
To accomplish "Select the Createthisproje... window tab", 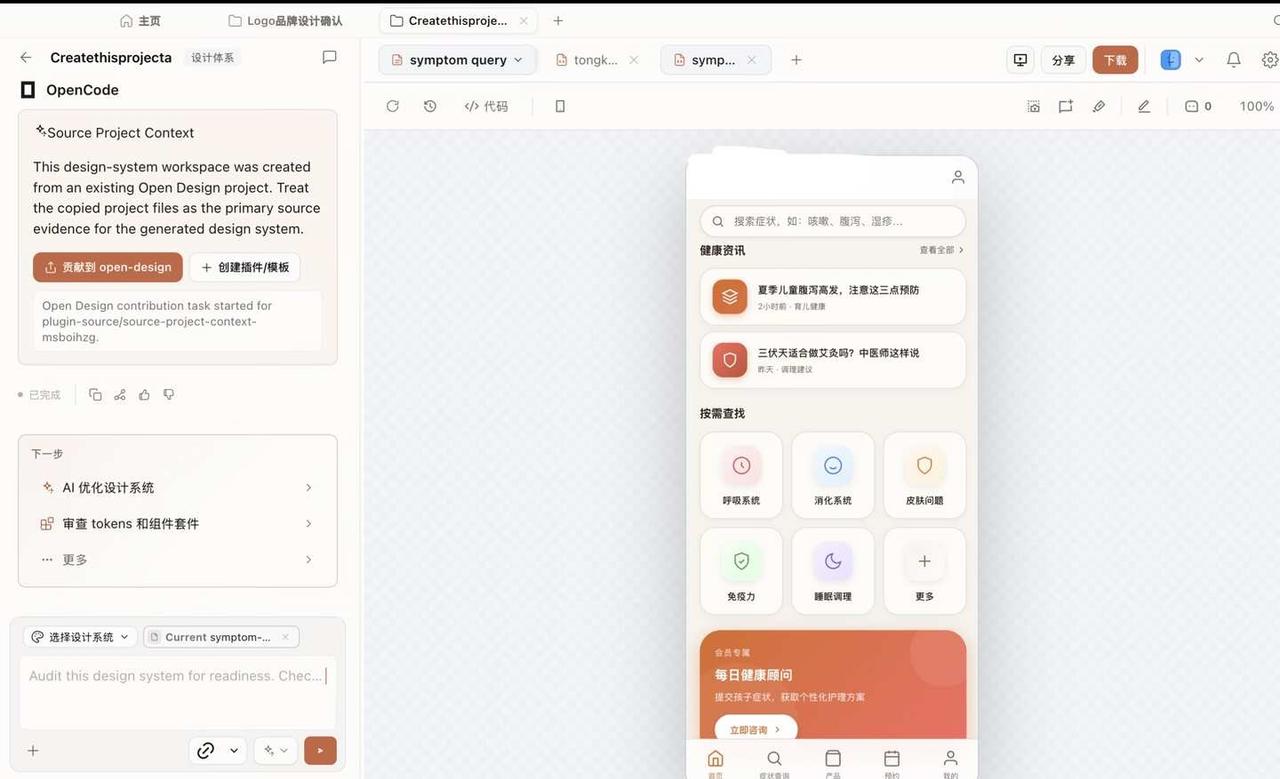I will [x=457, y=21].
